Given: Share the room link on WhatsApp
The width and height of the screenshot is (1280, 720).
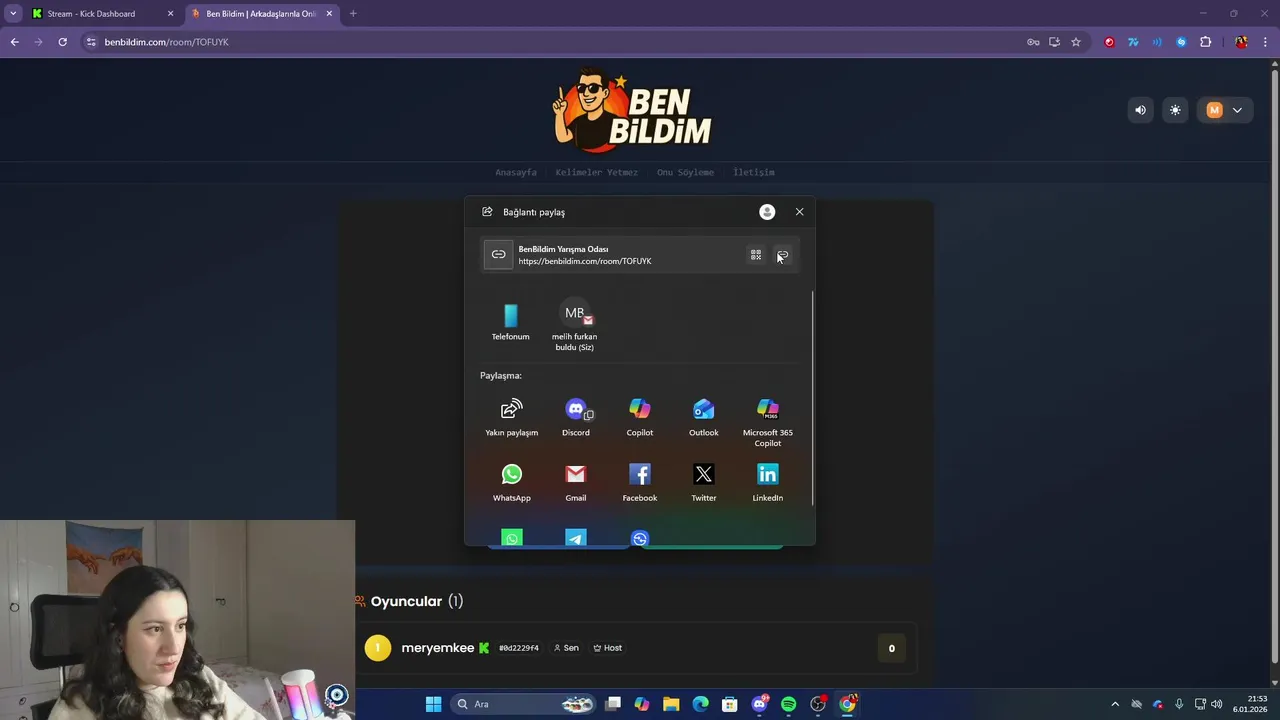Looking at the screenshot, I should click(x=512, y=483).
